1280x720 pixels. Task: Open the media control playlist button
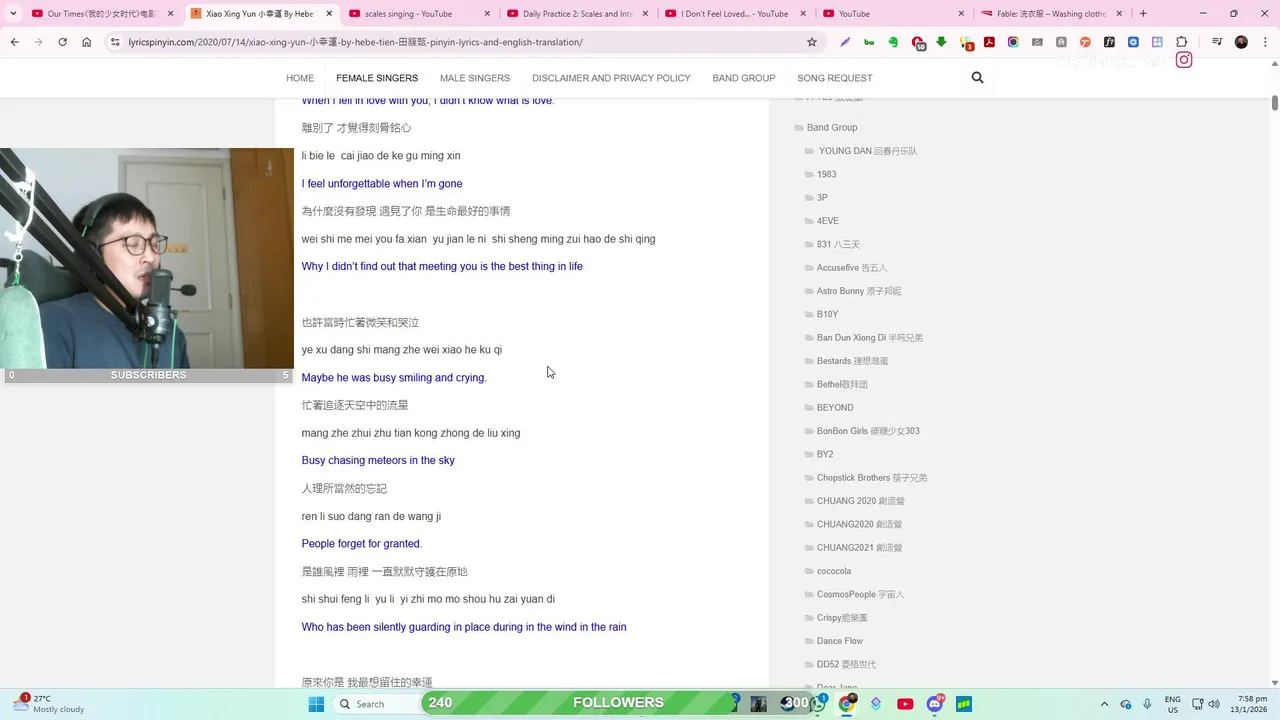click(x=1217, y=42)
